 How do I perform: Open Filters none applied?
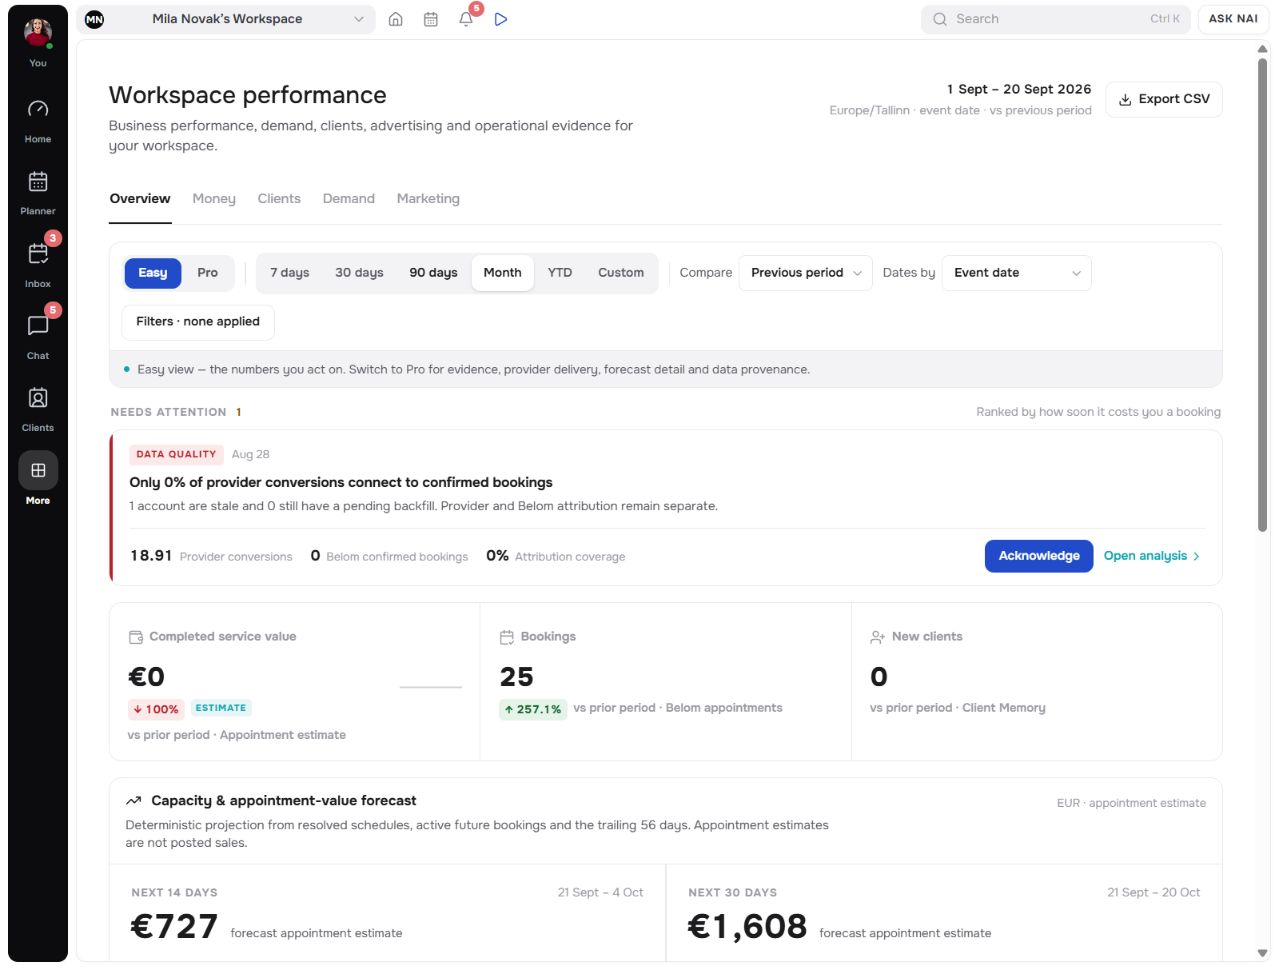[198, 322]
